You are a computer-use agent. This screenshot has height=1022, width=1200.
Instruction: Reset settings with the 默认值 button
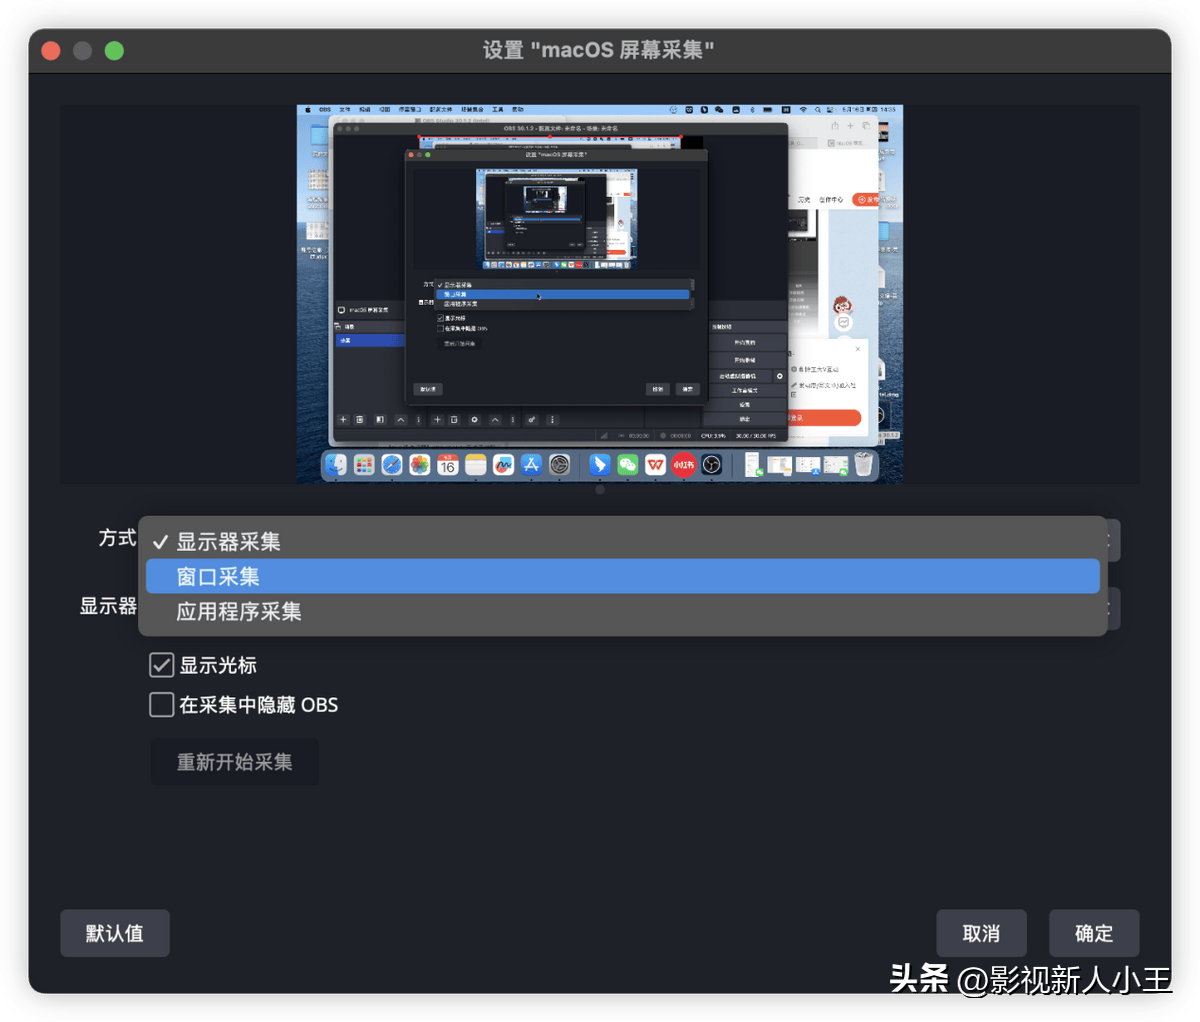[115, 933]
